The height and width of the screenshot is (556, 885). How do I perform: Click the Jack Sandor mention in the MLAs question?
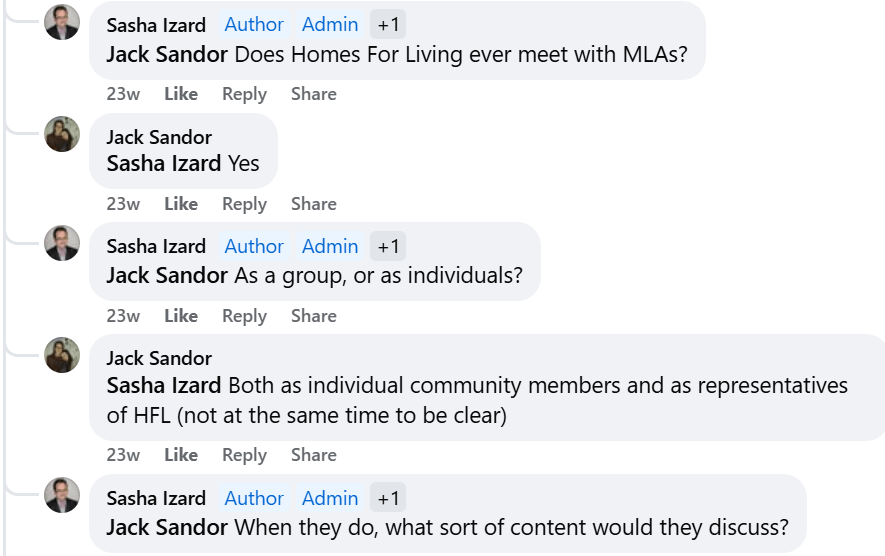pos(167,54)
